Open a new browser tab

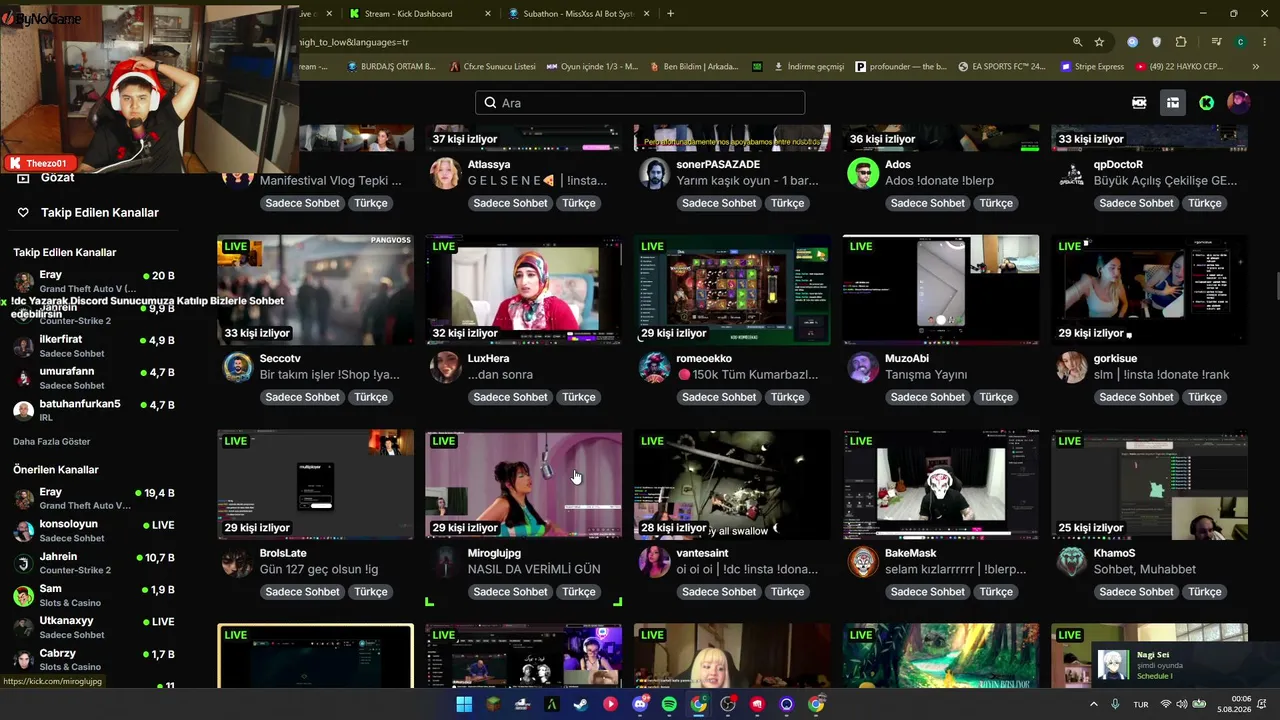coord(670,14)
